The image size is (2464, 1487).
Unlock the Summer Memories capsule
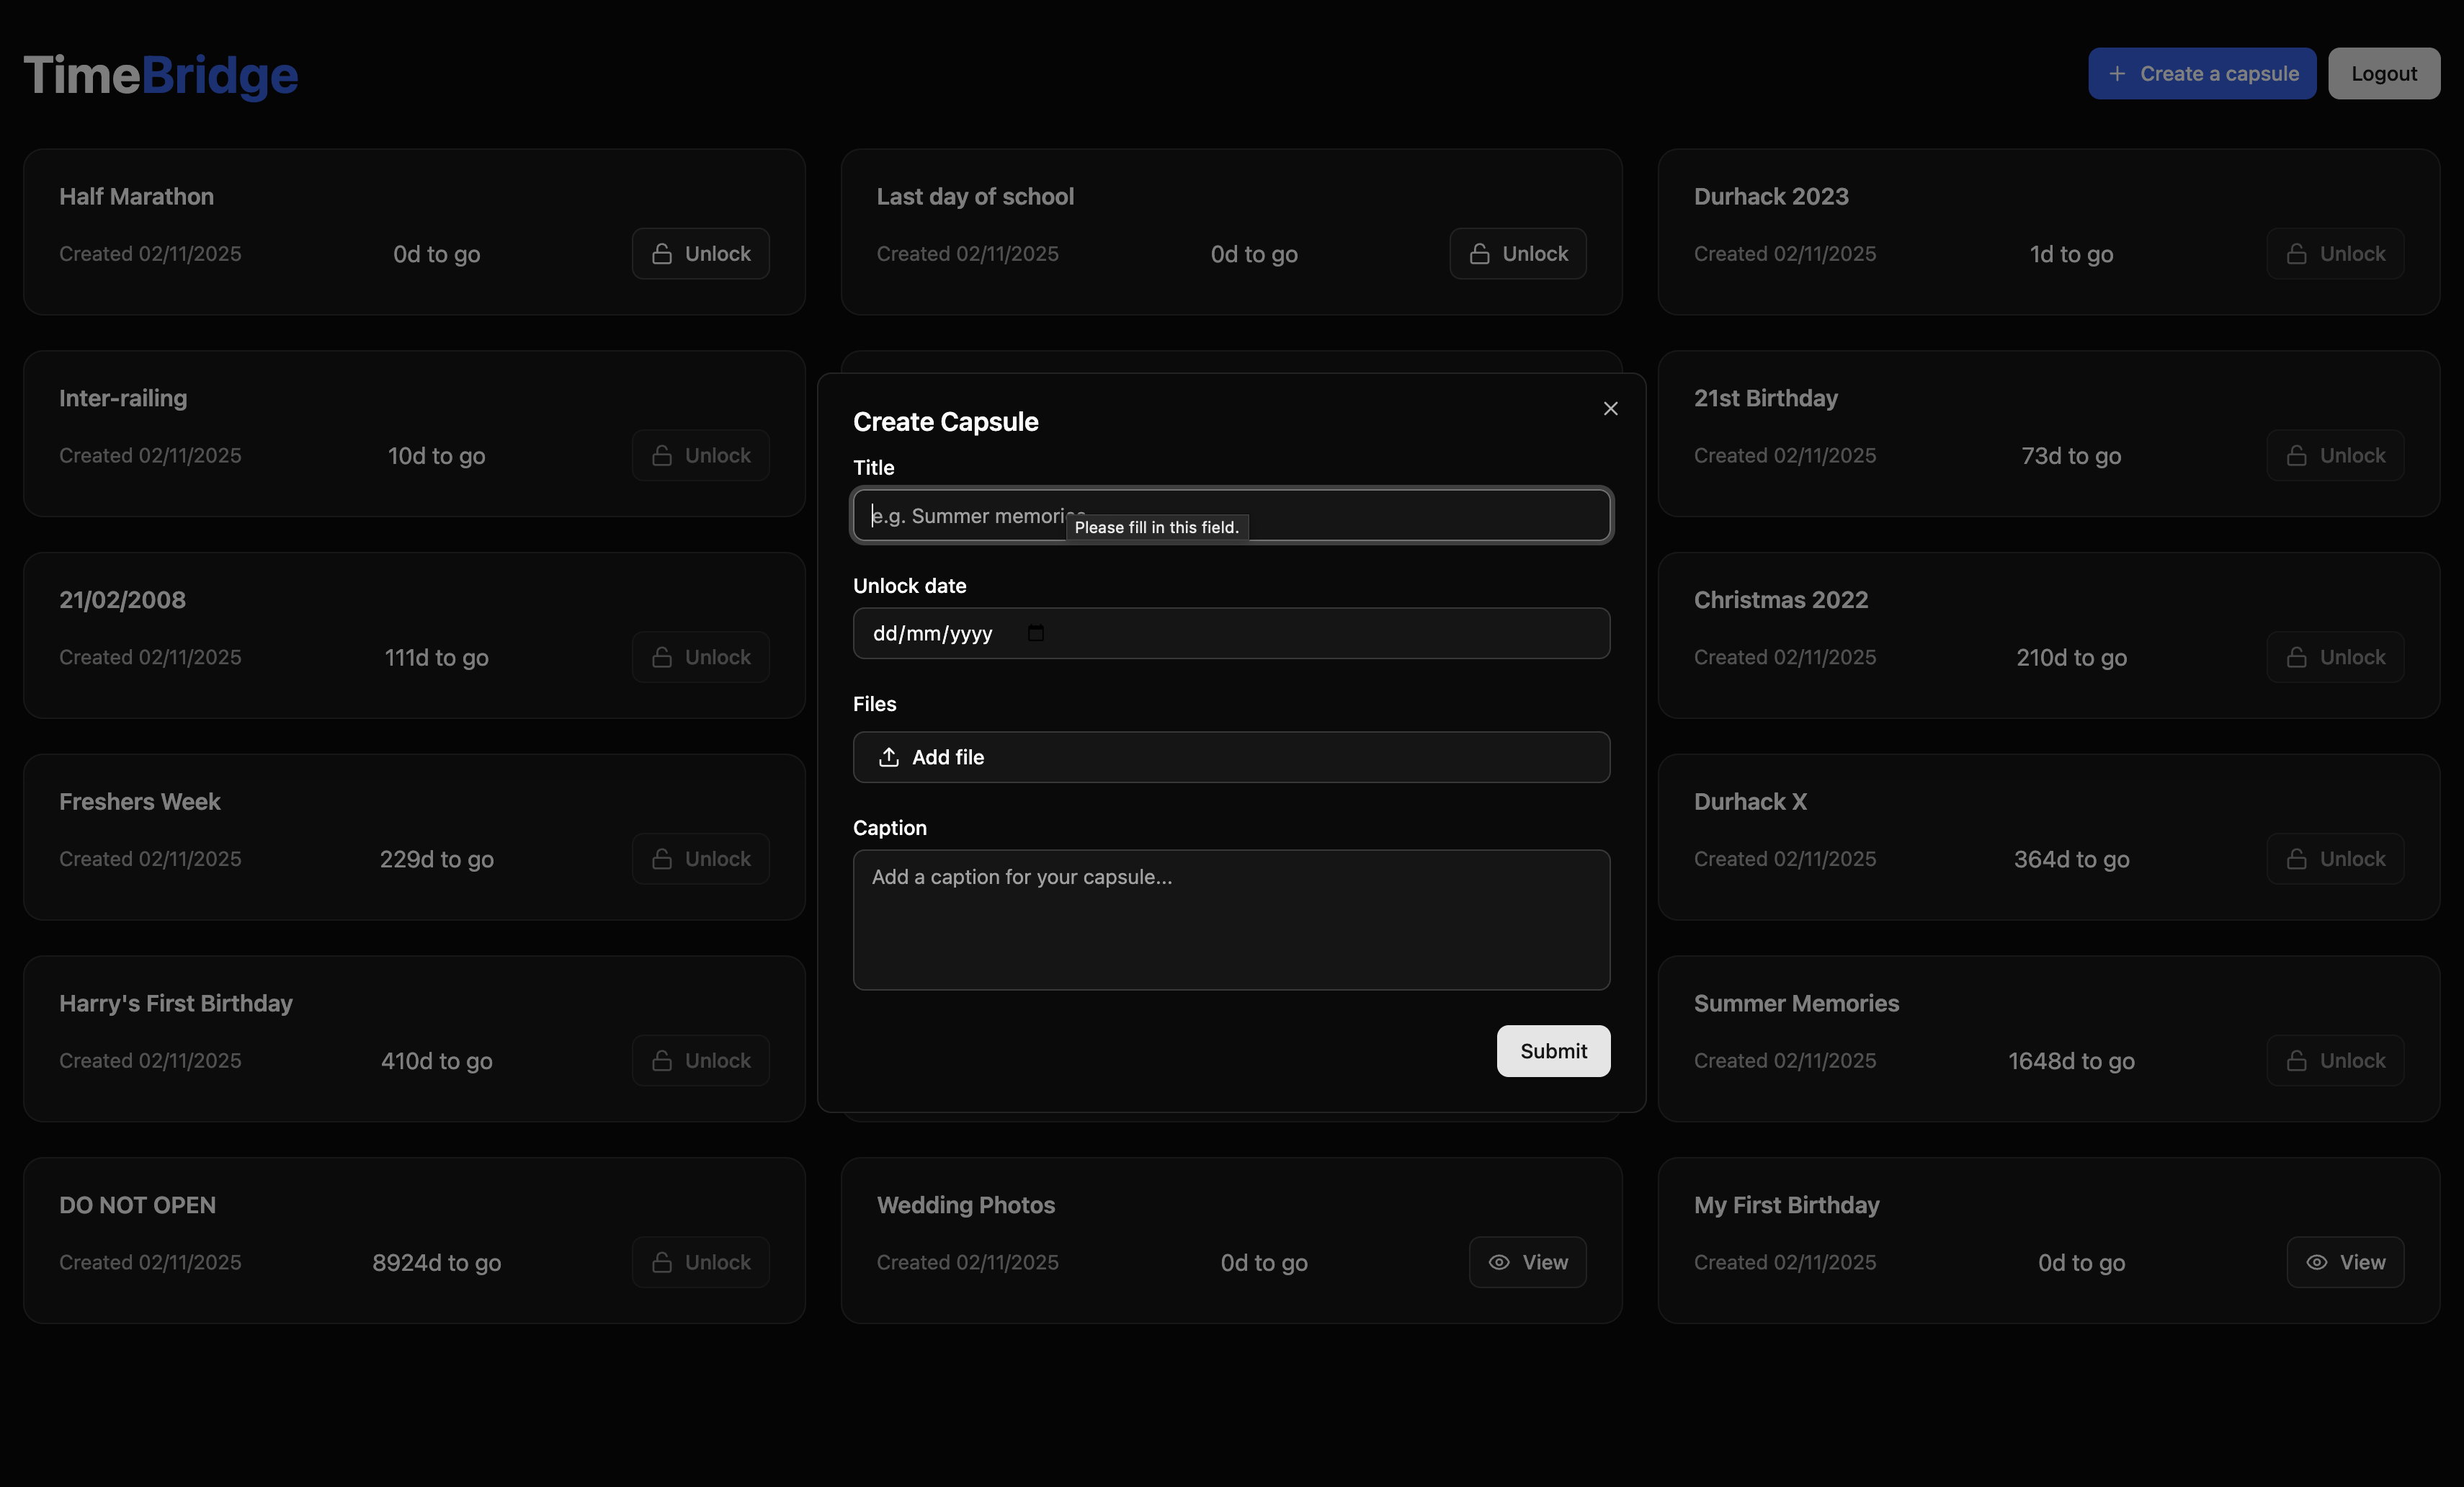pyautogui.click(x=2334, y=1061)
